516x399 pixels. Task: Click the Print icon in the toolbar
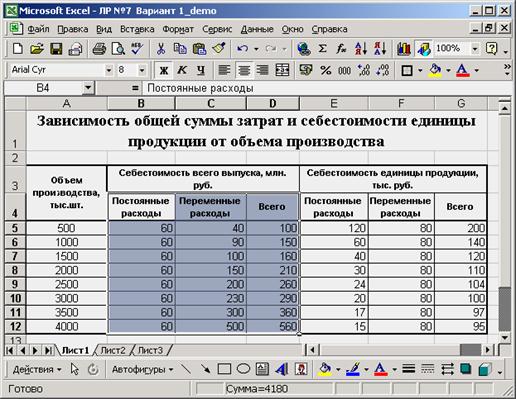coord(99,49)
